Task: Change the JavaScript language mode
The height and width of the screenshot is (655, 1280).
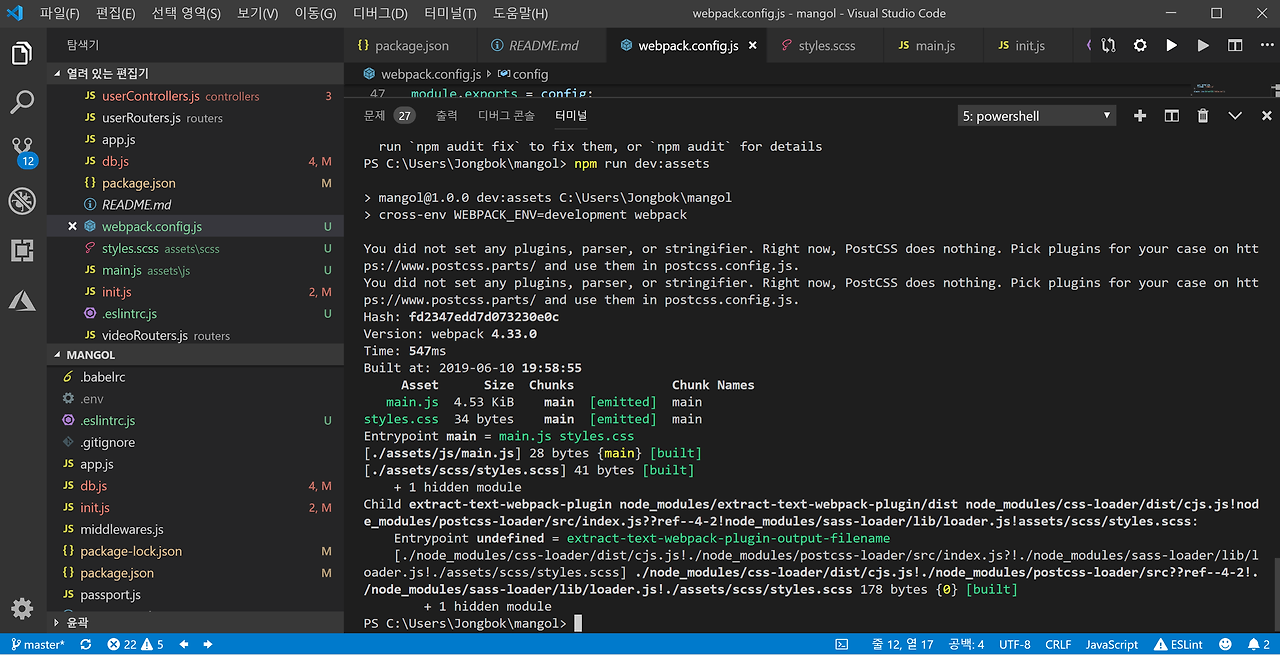Action: point(1112,645)
